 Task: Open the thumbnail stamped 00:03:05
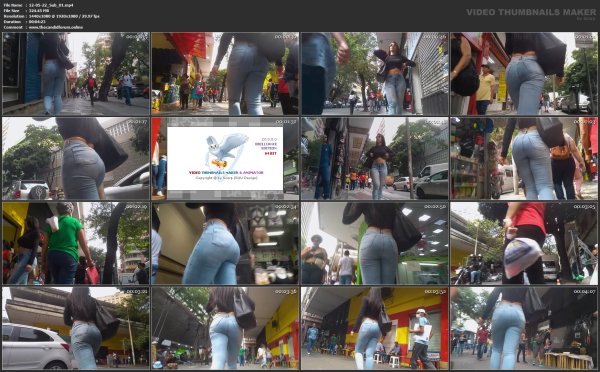(x=524, y=243)
